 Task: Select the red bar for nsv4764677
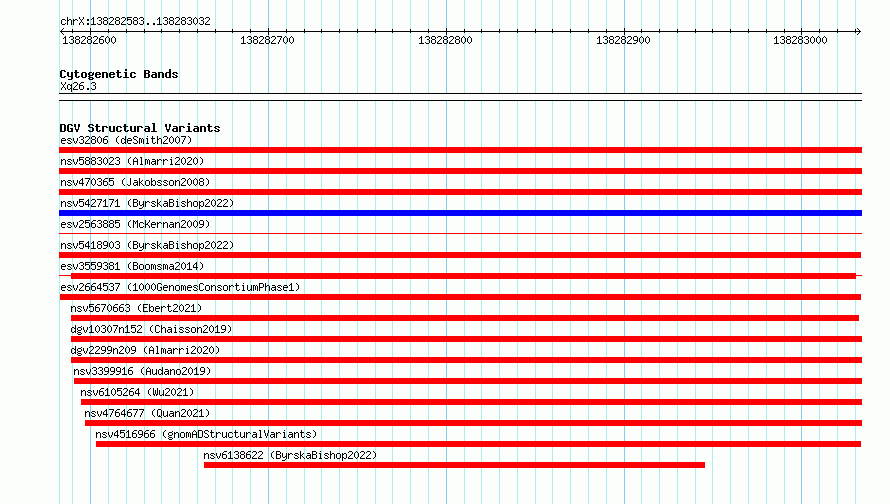pos(473,423)
